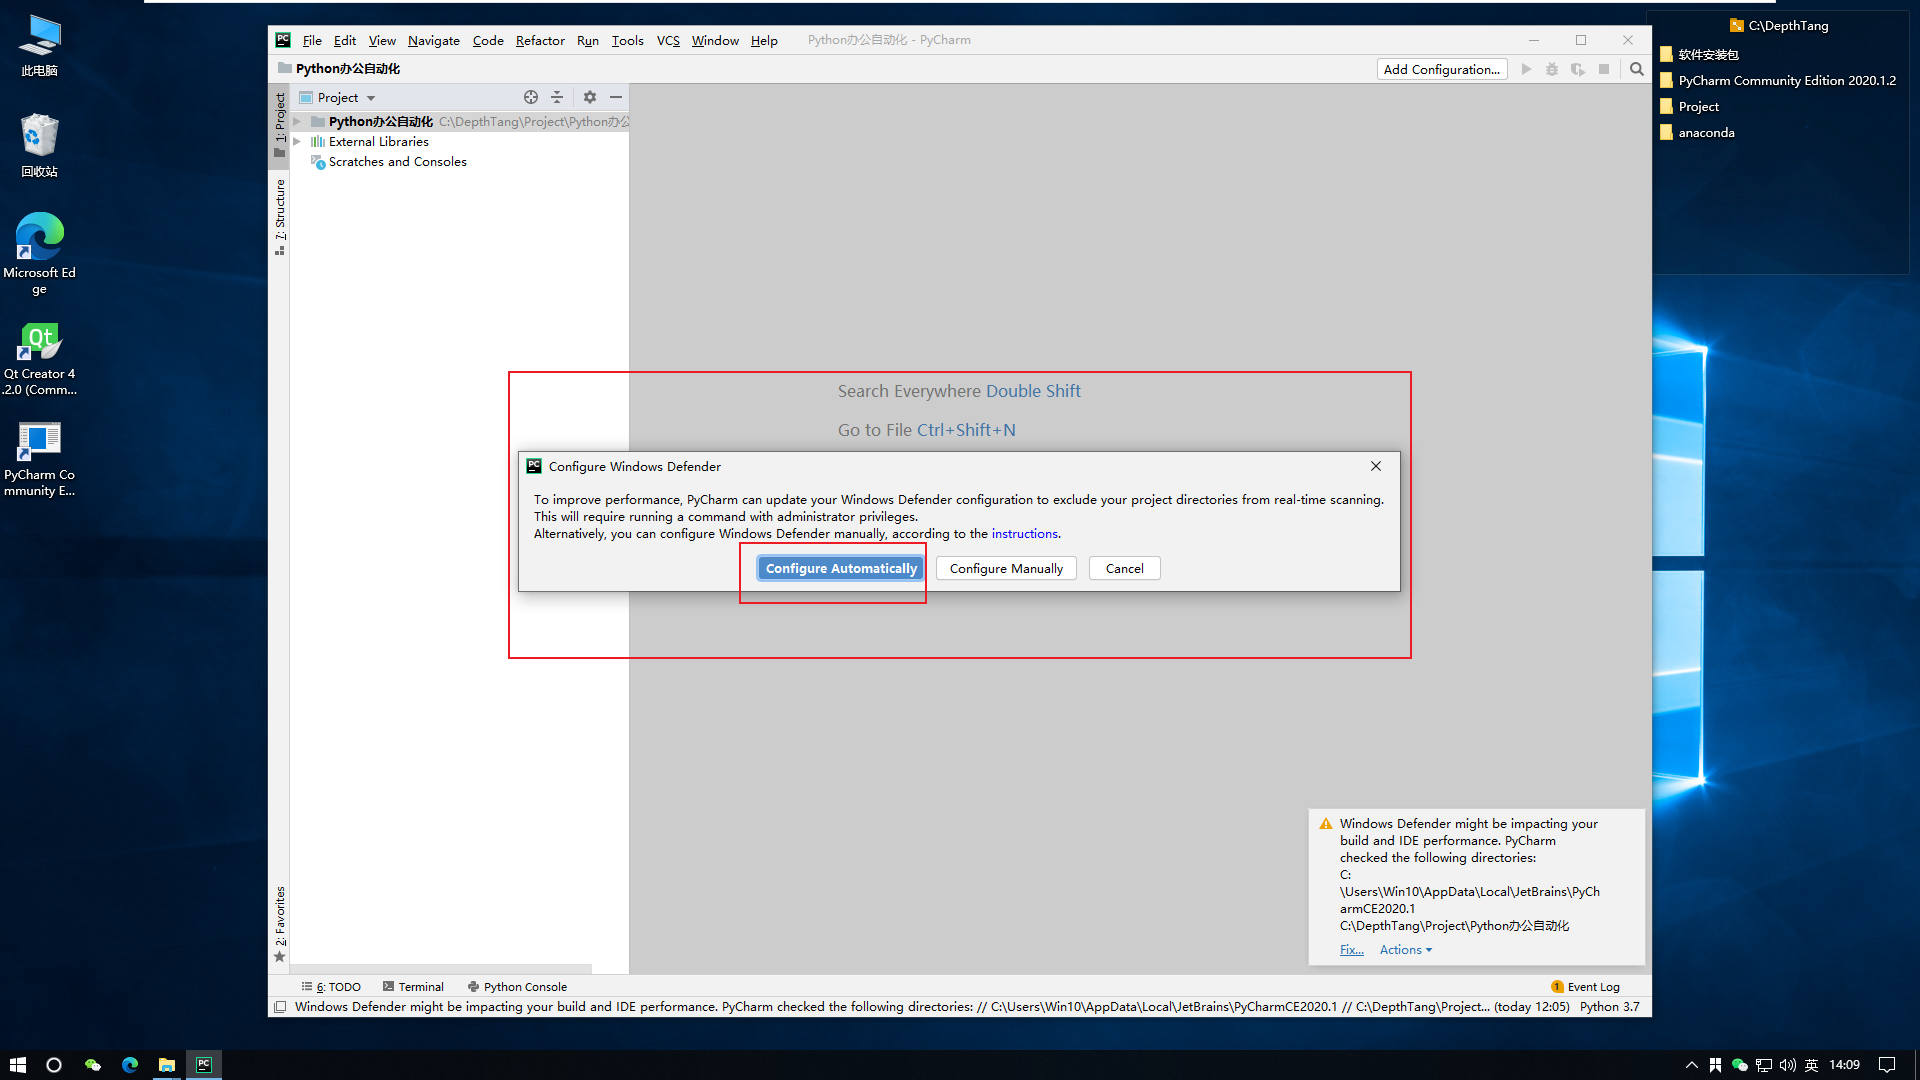
Task: Open the Terminal tool window tab
Action: click(413, 986)
